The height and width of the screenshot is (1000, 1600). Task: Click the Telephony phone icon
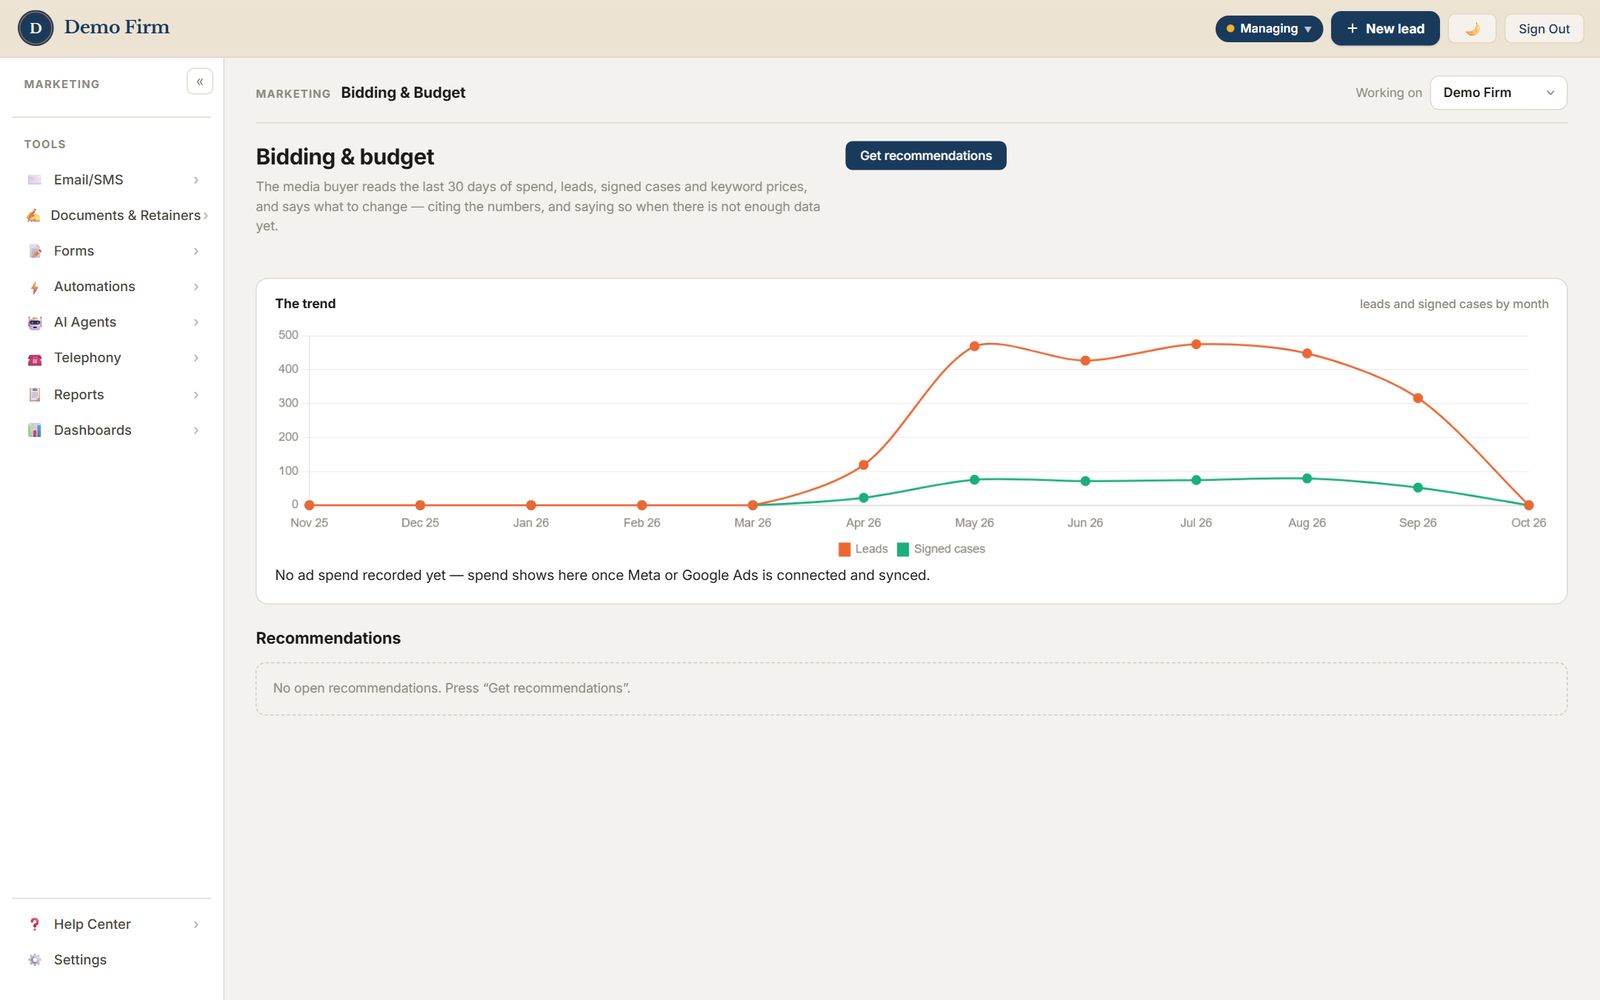[35, 358]
